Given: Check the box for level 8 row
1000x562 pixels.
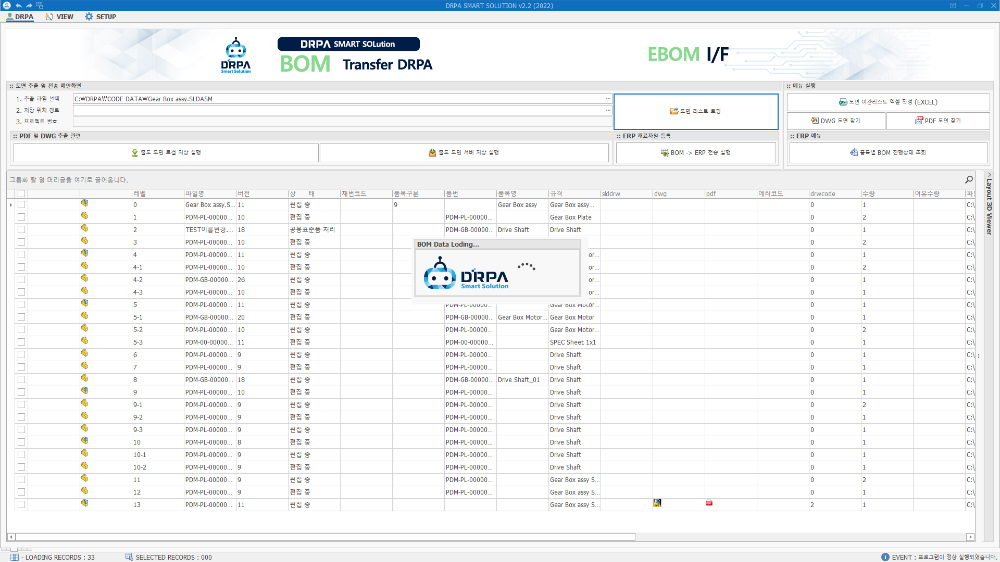Looking at the screenshot, I should pos(21,380).
